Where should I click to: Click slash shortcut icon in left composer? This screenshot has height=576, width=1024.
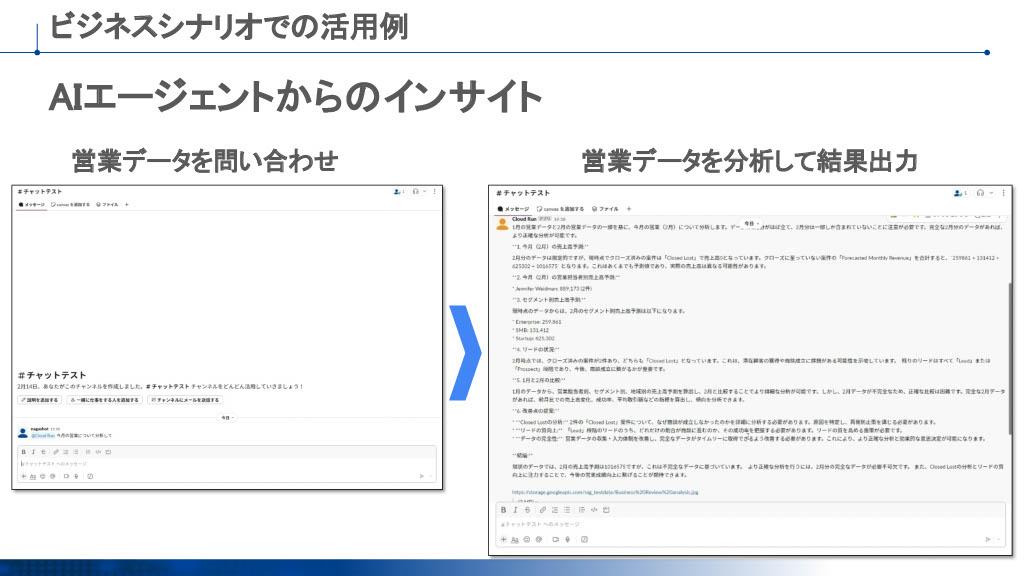[90, 476]
